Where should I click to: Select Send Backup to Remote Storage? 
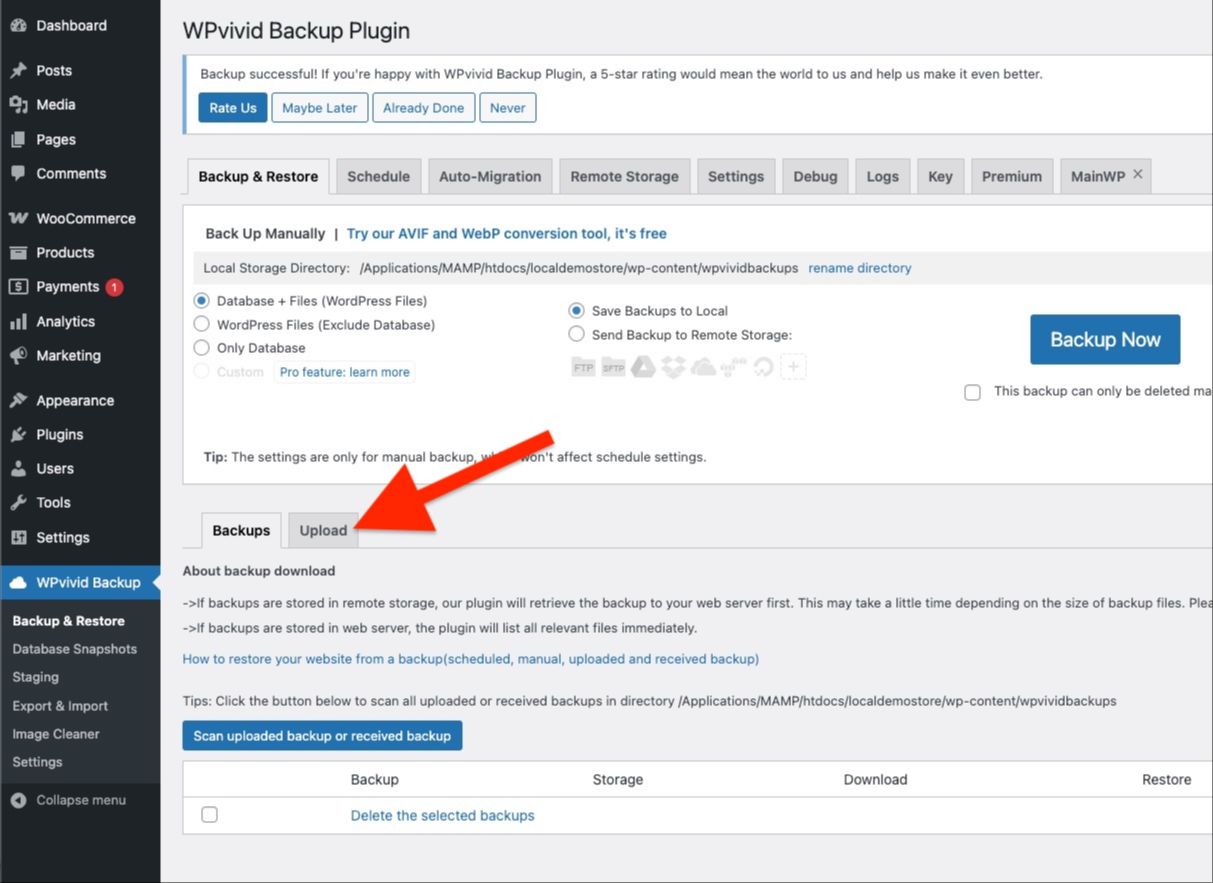point(576,335)
